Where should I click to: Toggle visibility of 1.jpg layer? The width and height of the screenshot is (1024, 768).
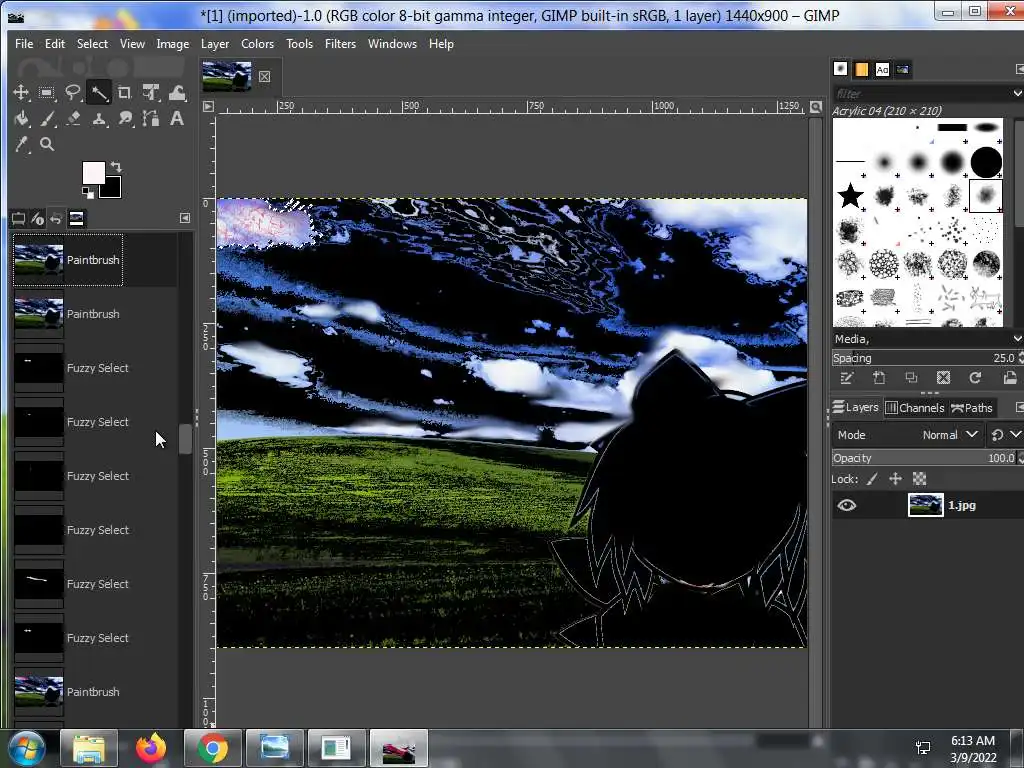[x=846, y=505]
